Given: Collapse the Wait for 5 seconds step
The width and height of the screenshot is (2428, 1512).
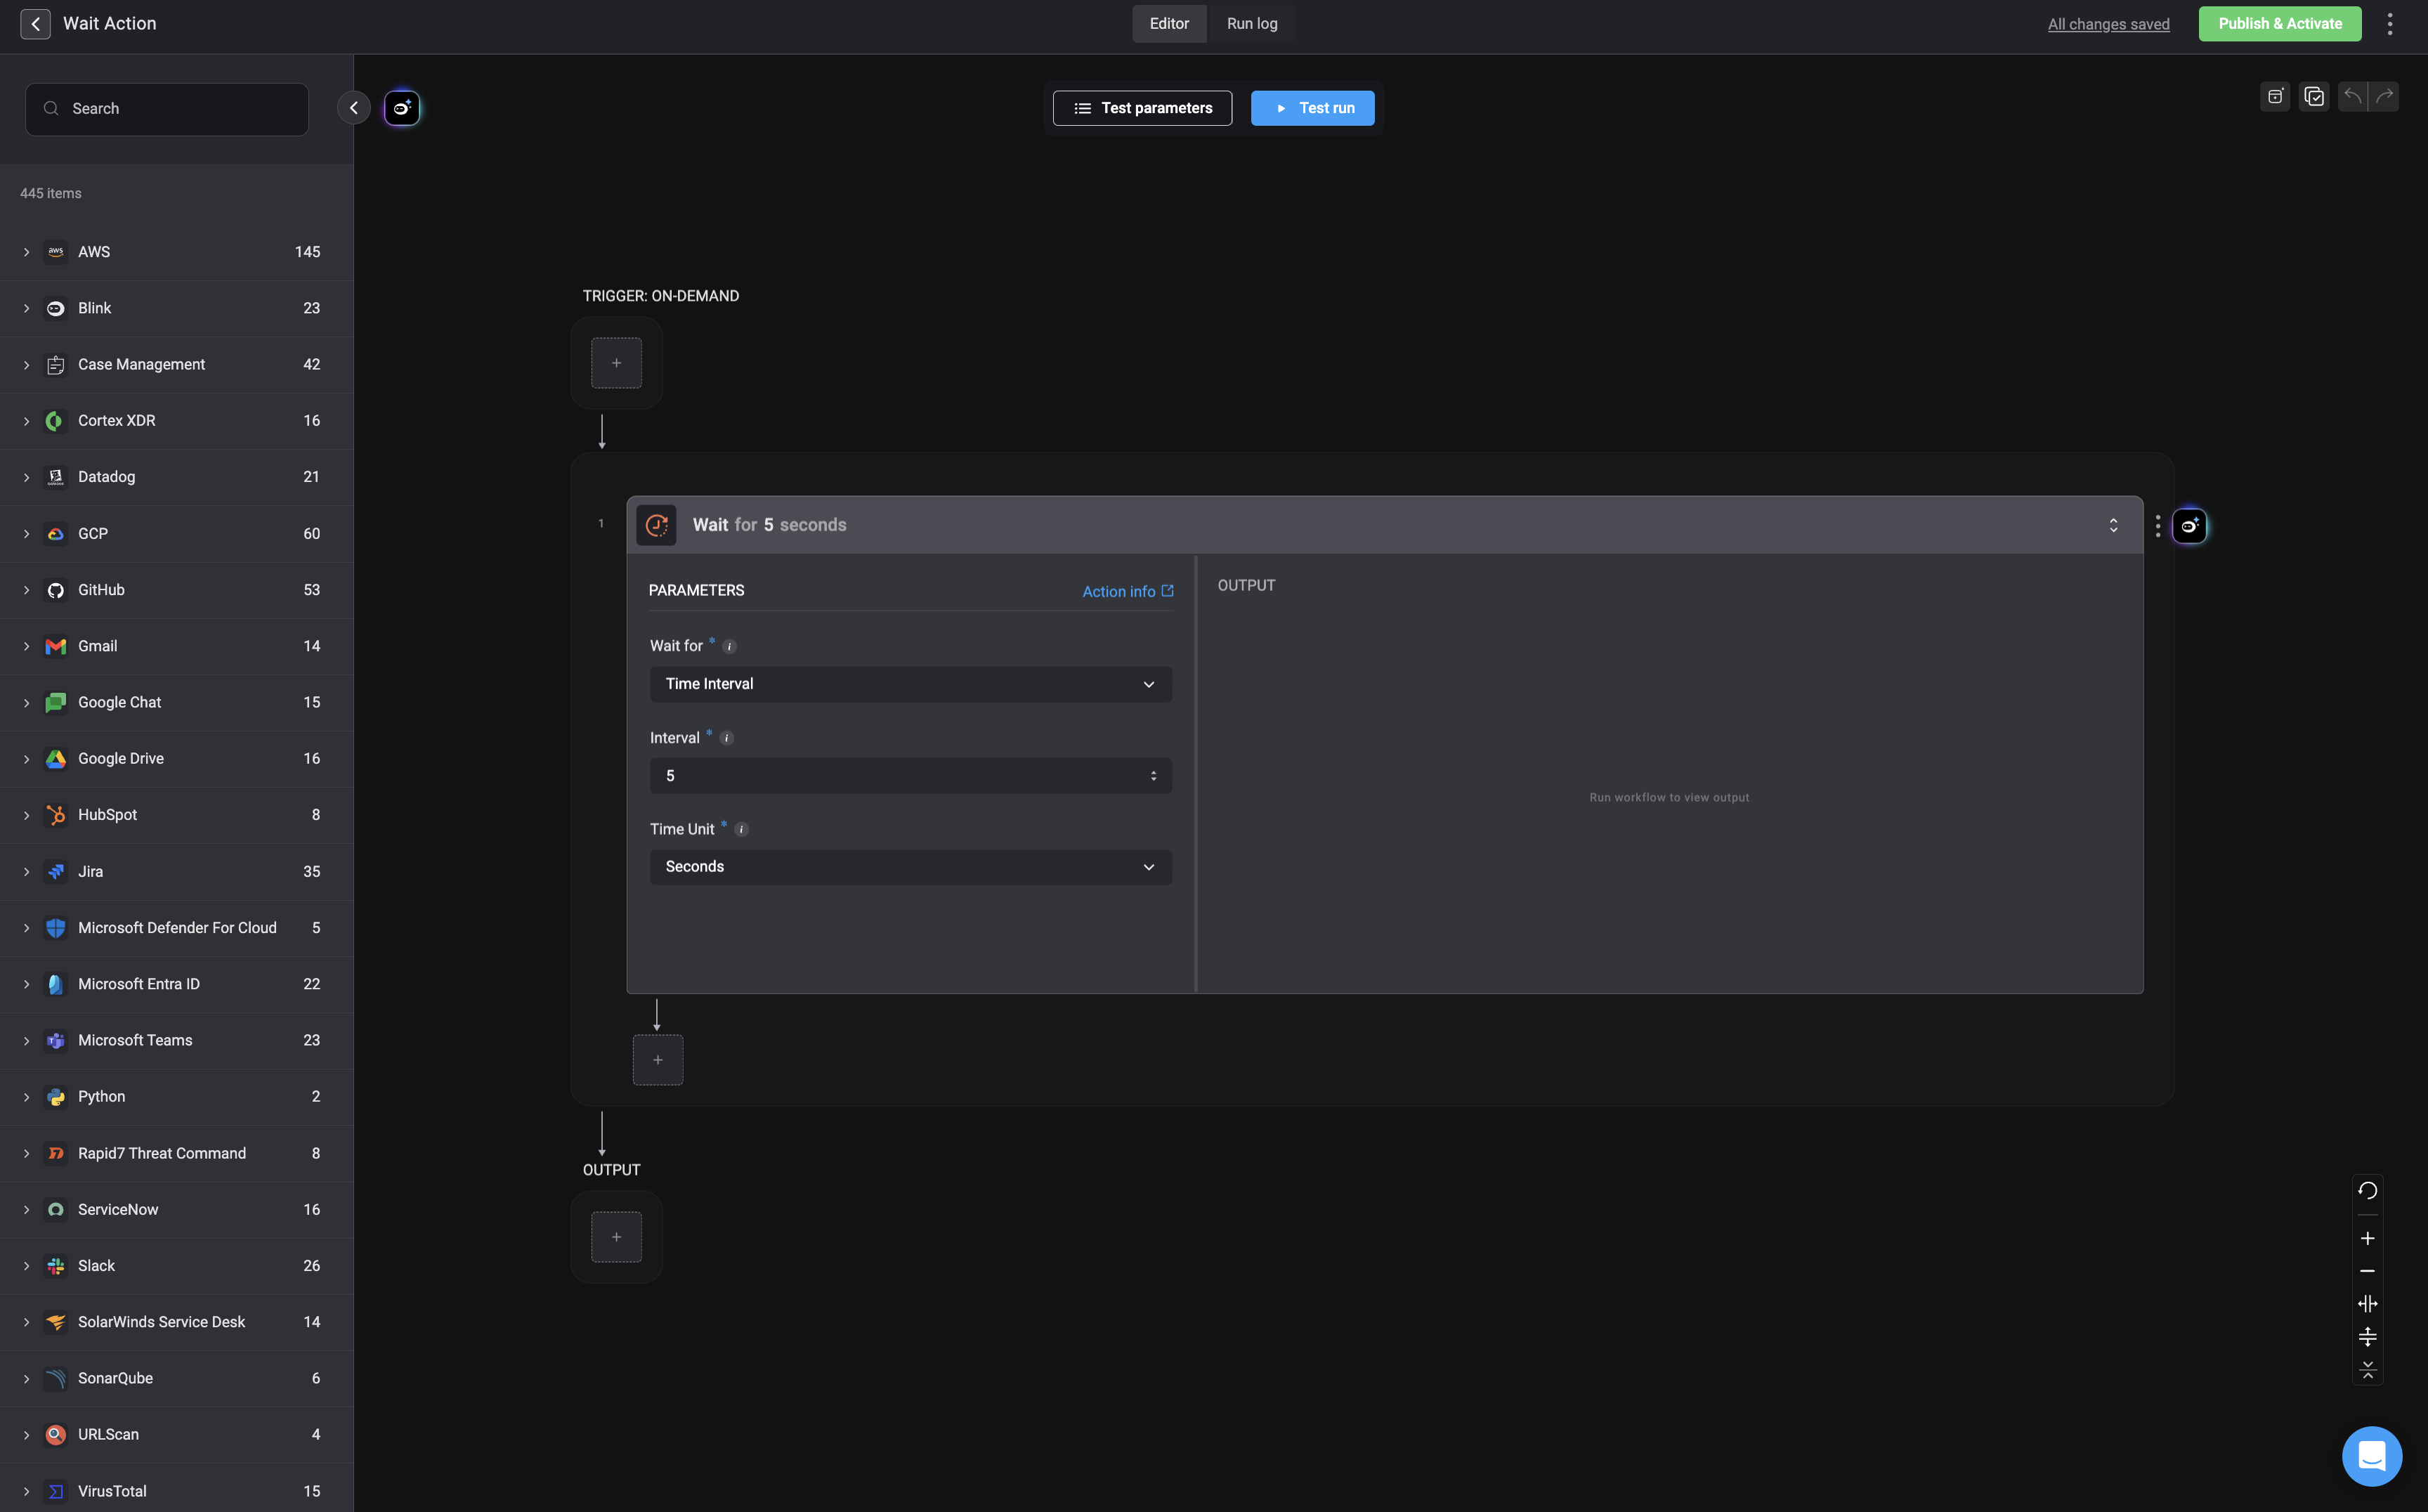Looking at the screenshot, I should pos(2113,525).
